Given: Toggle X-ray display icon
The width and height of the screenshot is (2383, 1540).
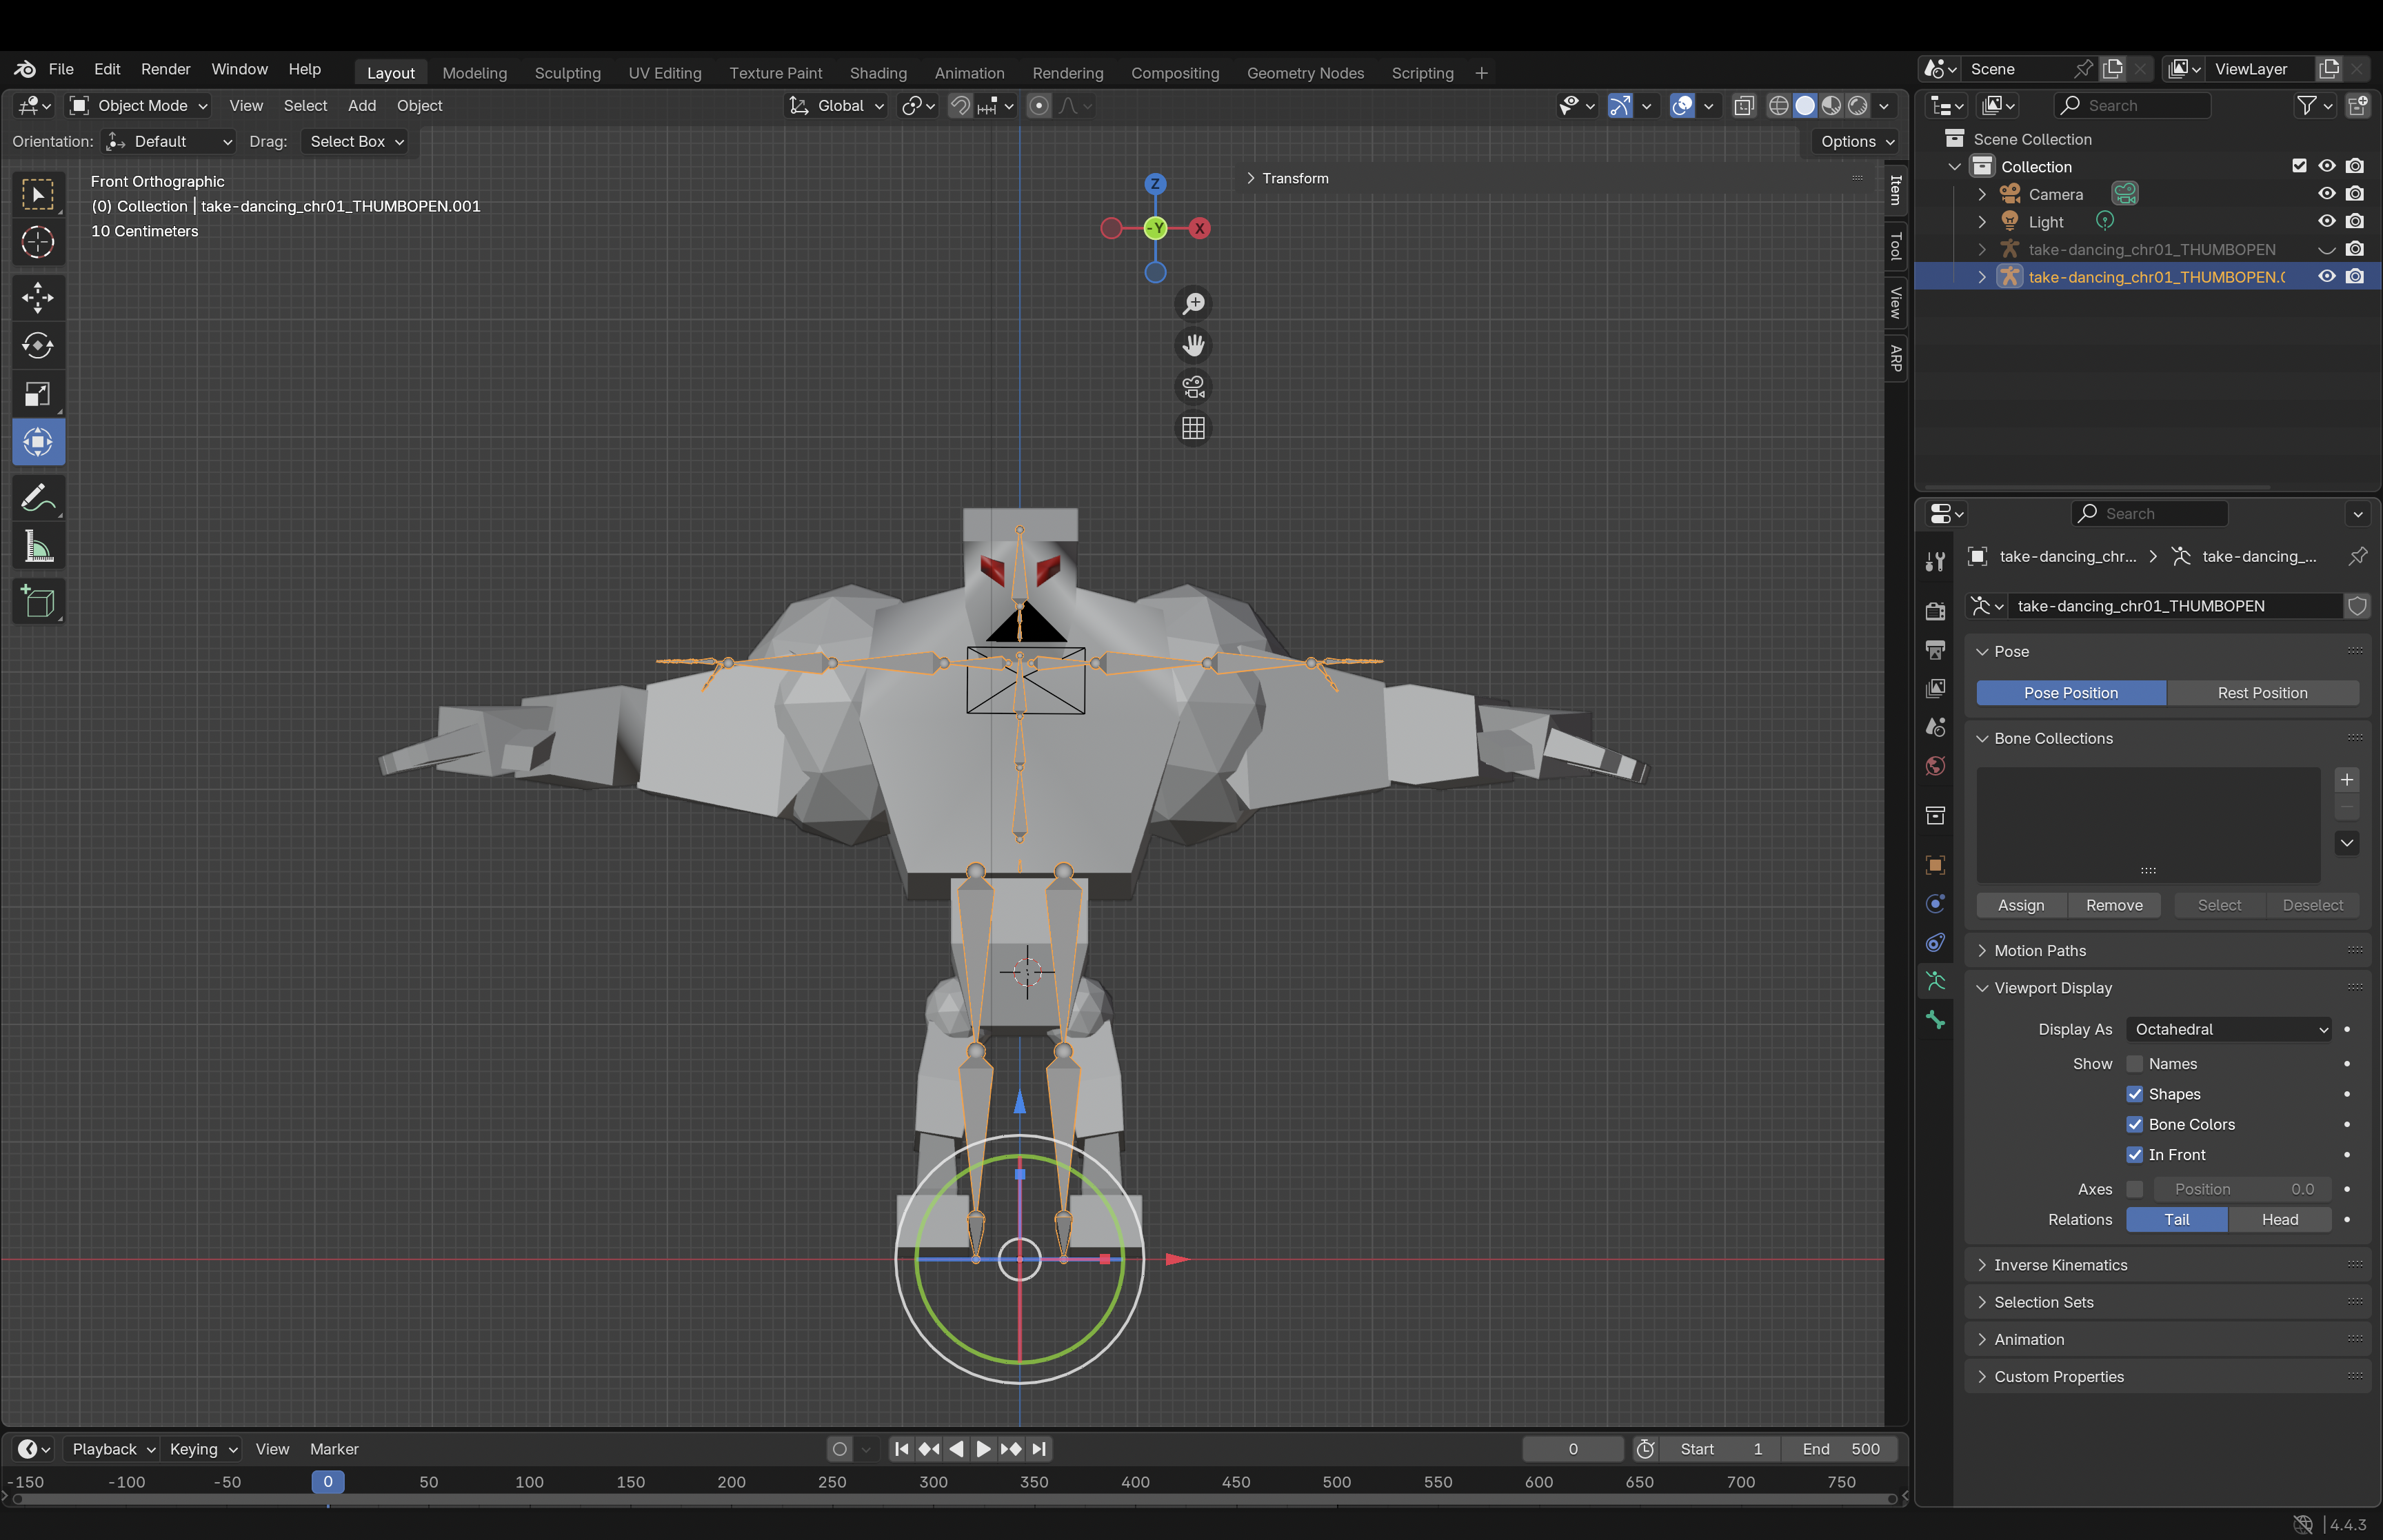Looking at the screenshot, I should coord(1744,105).
